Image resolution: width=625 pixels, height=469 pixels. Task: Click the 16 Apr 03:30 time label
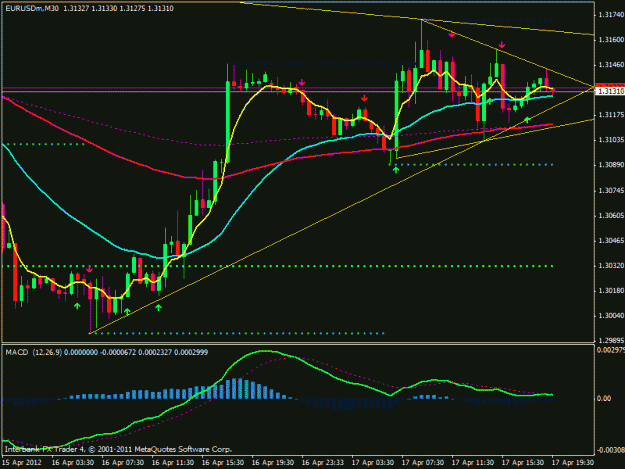[x=73, y=463]
